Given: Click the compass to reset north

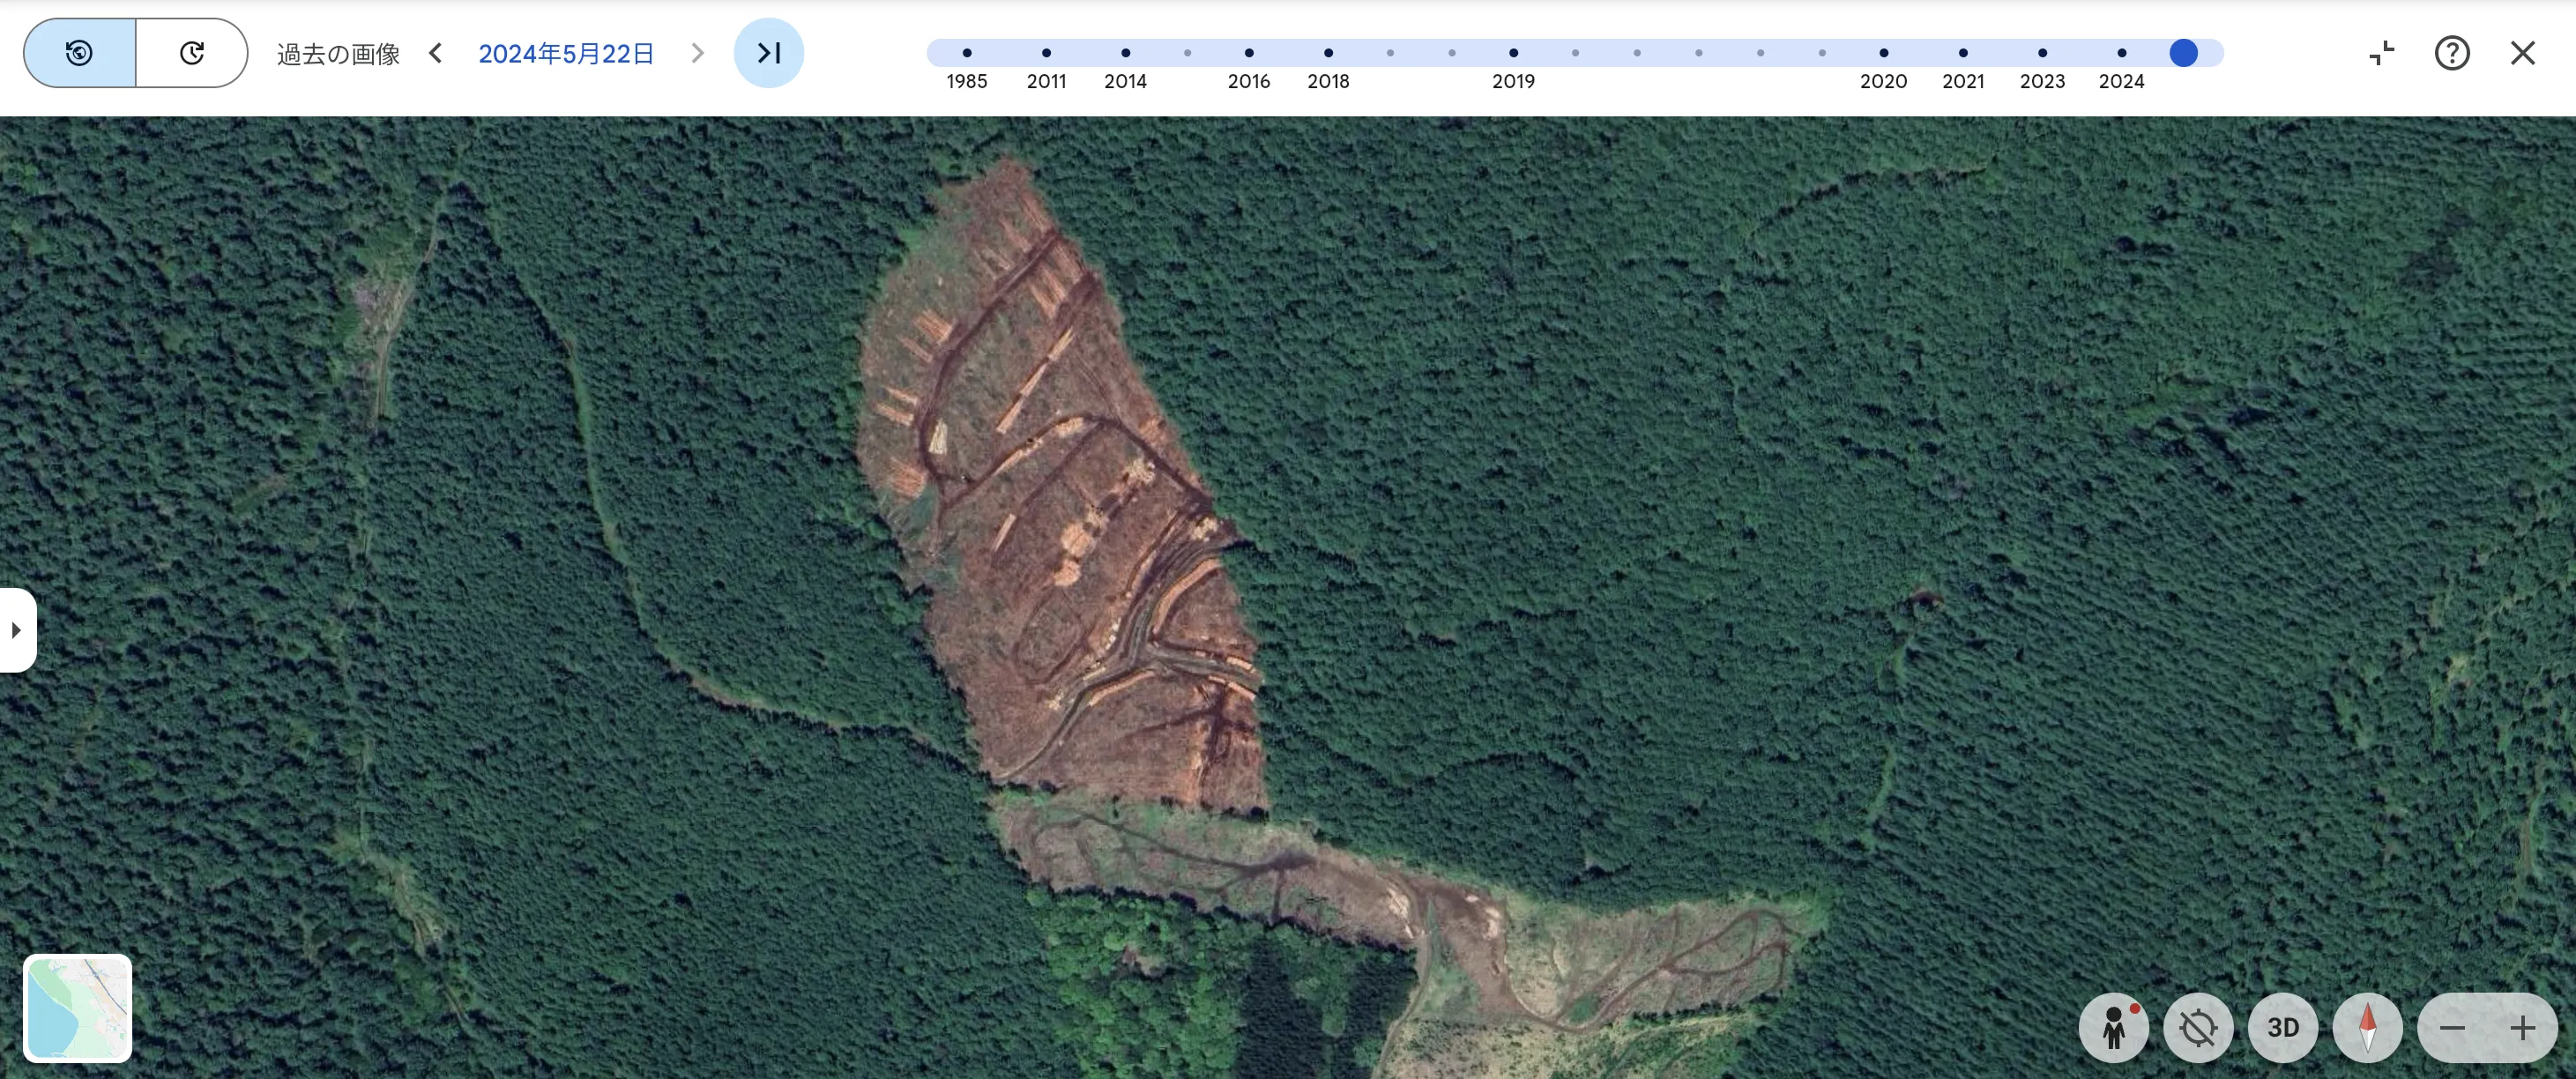Looking at the screenshot, I should 2367,1027.
